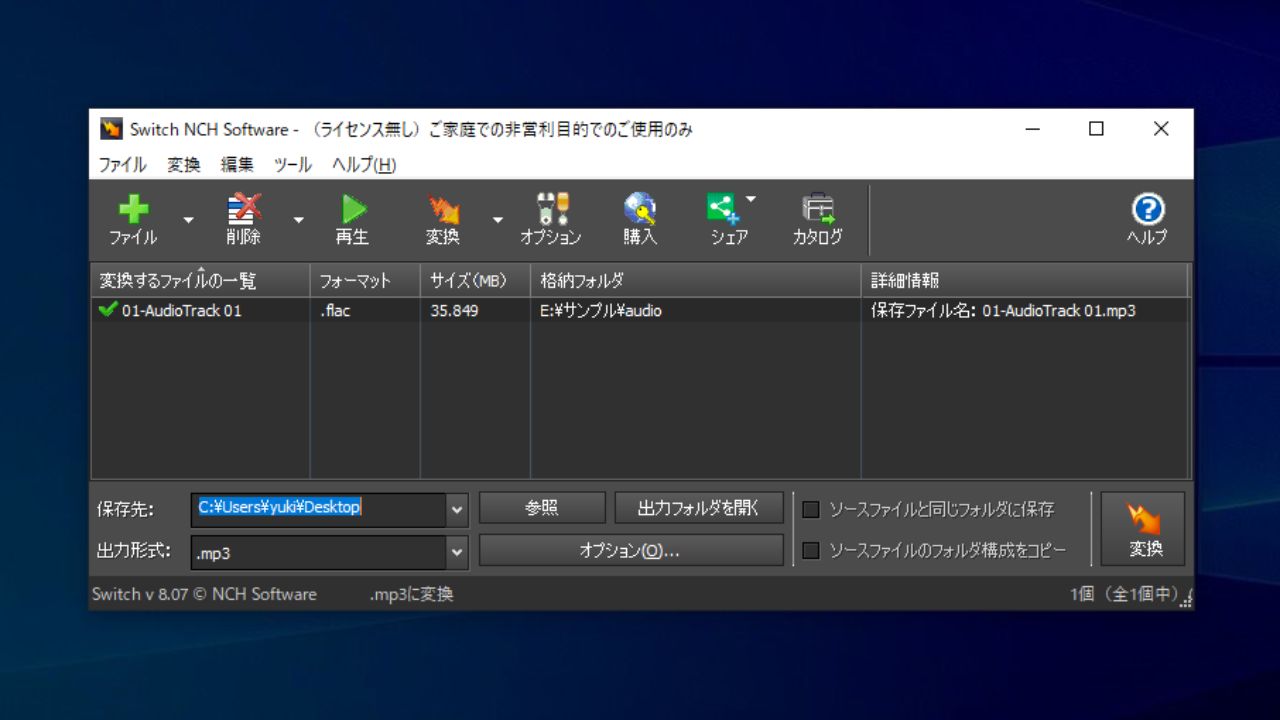Viewport: 1280px width, 720px height.
Task: Click the ヘルプ question mark icon
Action: pyautogui.click(x=1147, y=219)
